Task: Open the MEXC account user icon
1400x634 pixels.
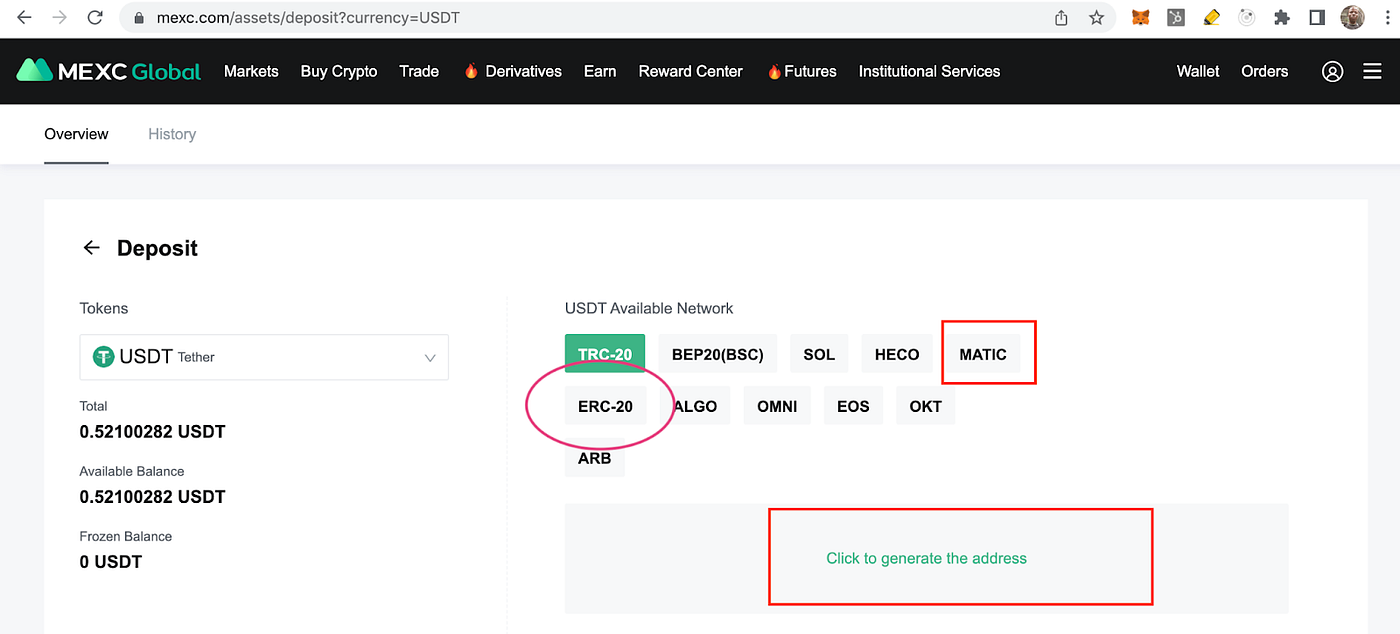Action: point(1332,71)
